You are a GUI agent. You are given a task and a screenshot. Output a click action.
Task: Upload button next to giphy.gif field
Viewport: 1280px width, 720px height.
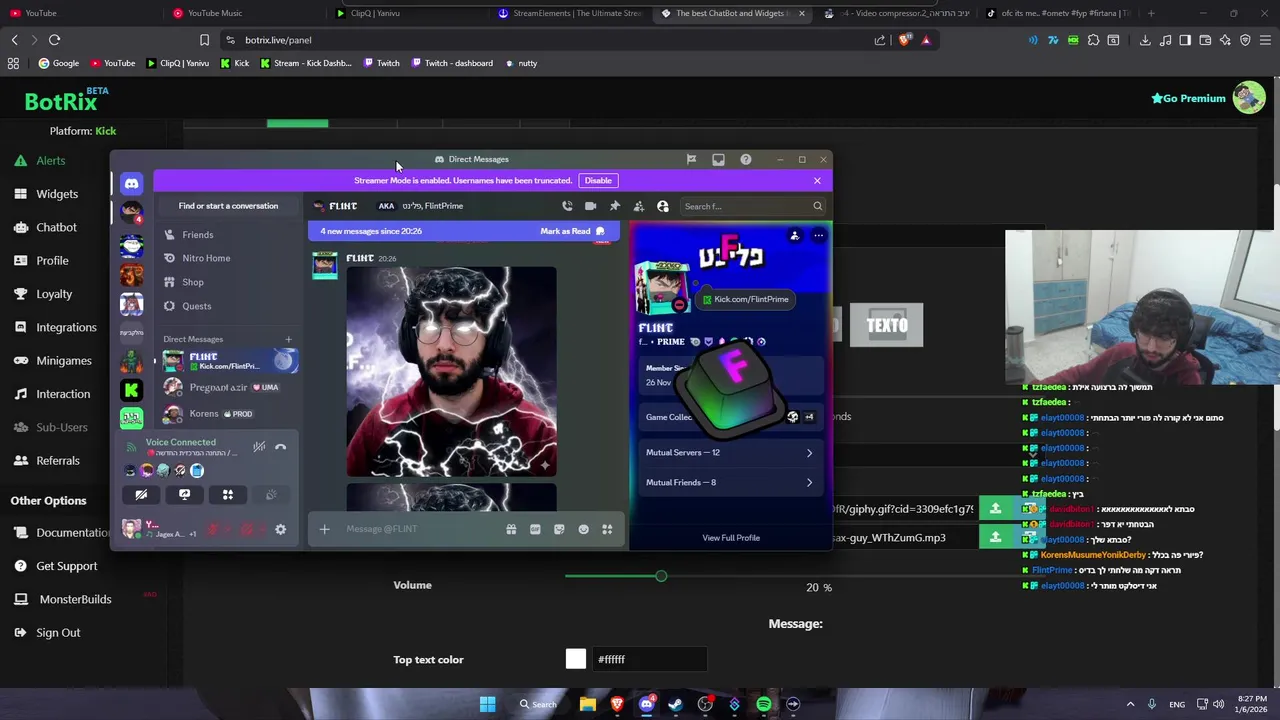click(995, 509)
